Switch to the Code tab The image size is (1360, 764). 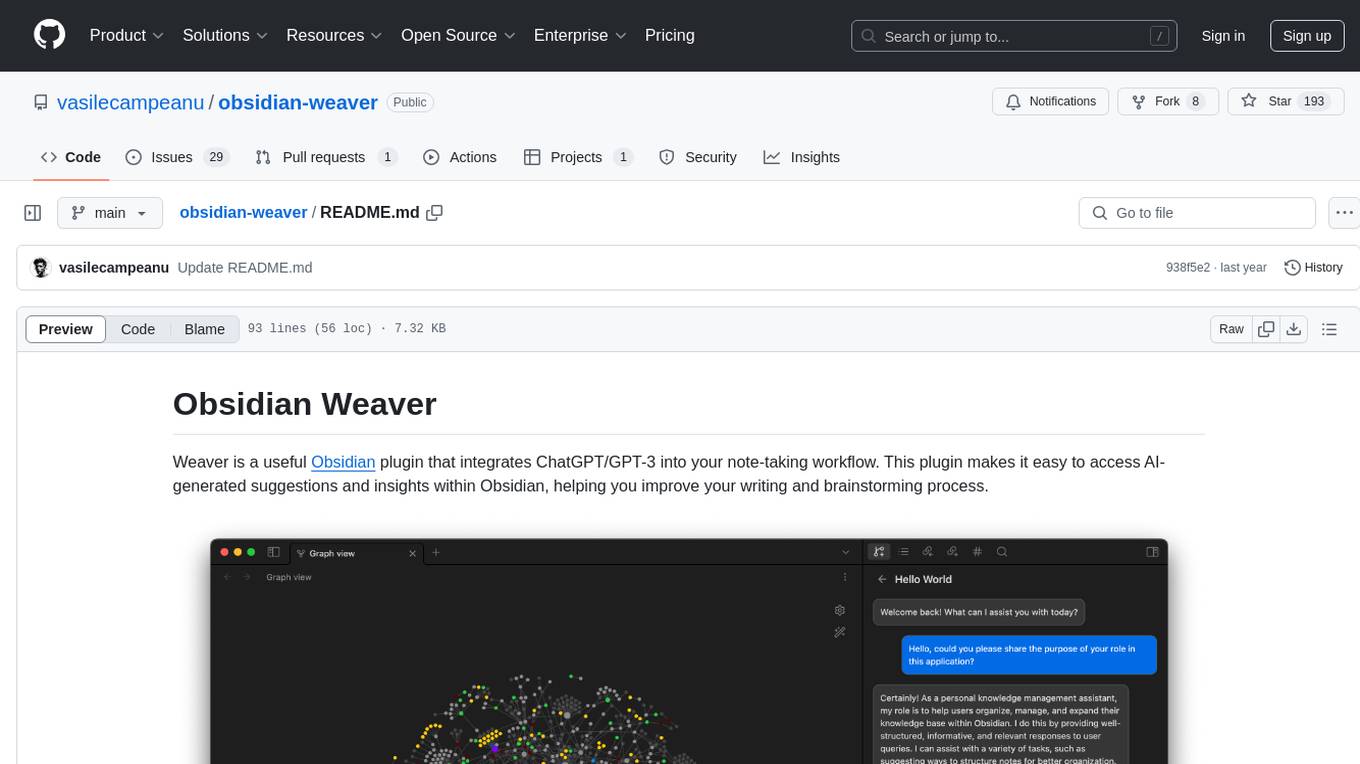[x=71, y=157]
